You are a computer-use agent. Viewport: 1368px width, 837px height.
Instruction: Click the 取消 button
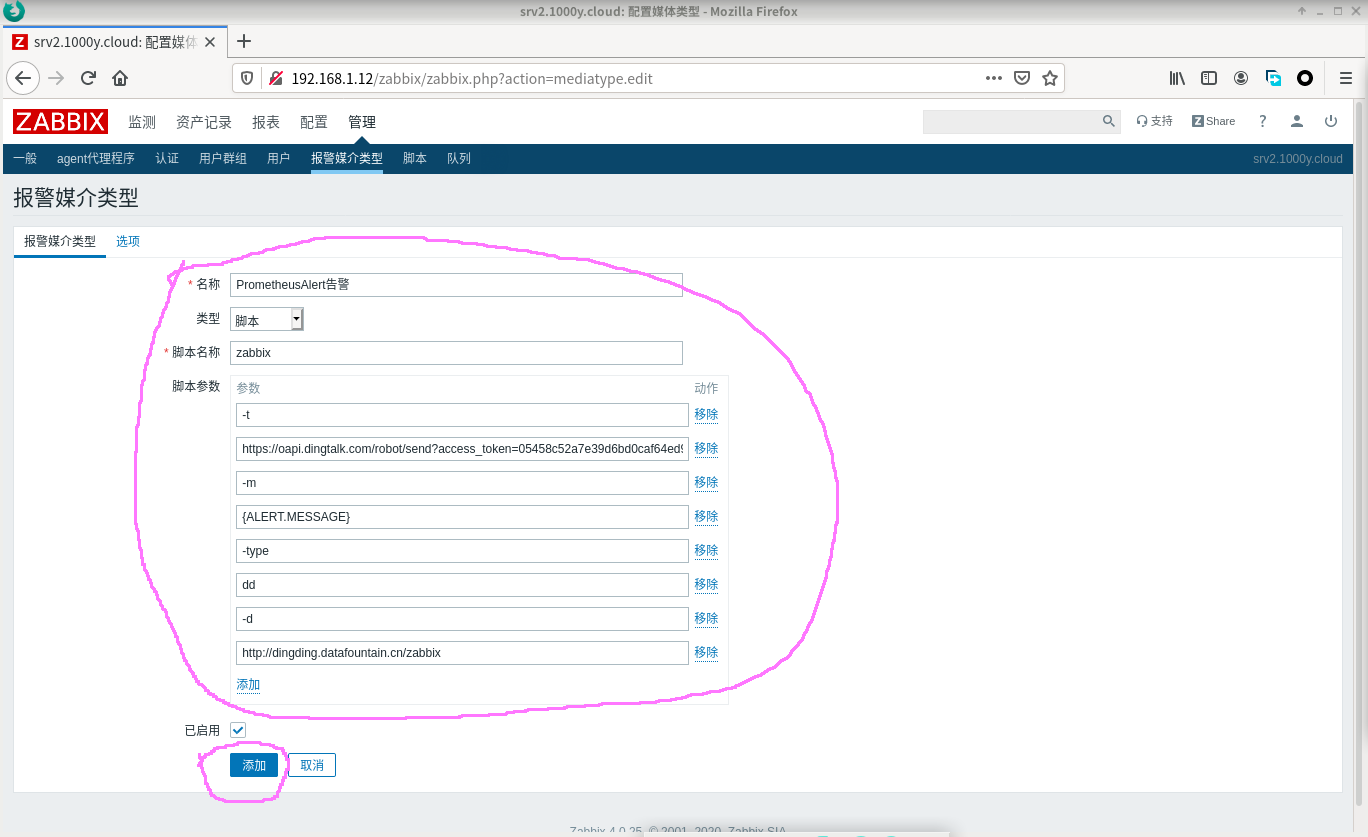point(312,765)
